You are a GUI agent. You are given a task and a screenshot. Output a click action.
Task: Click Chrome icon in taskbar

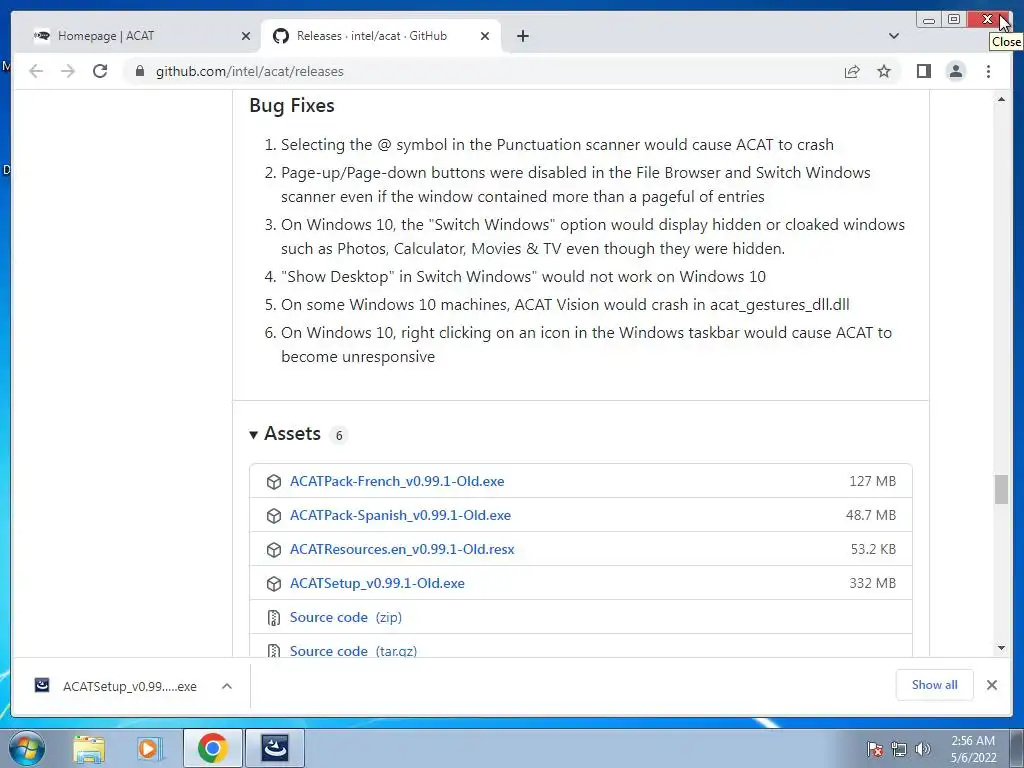212,748
